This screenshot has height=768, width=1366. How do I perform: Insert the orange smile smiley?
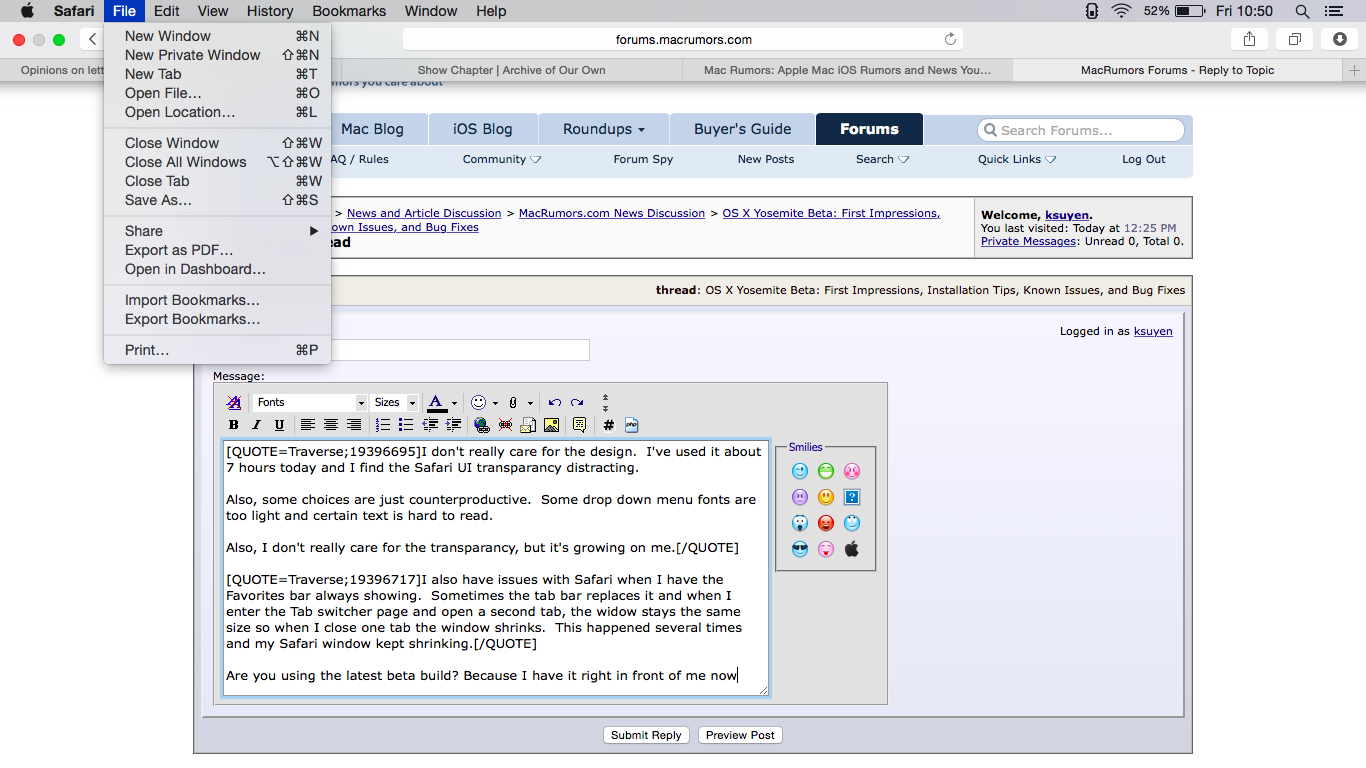[826, 497]
